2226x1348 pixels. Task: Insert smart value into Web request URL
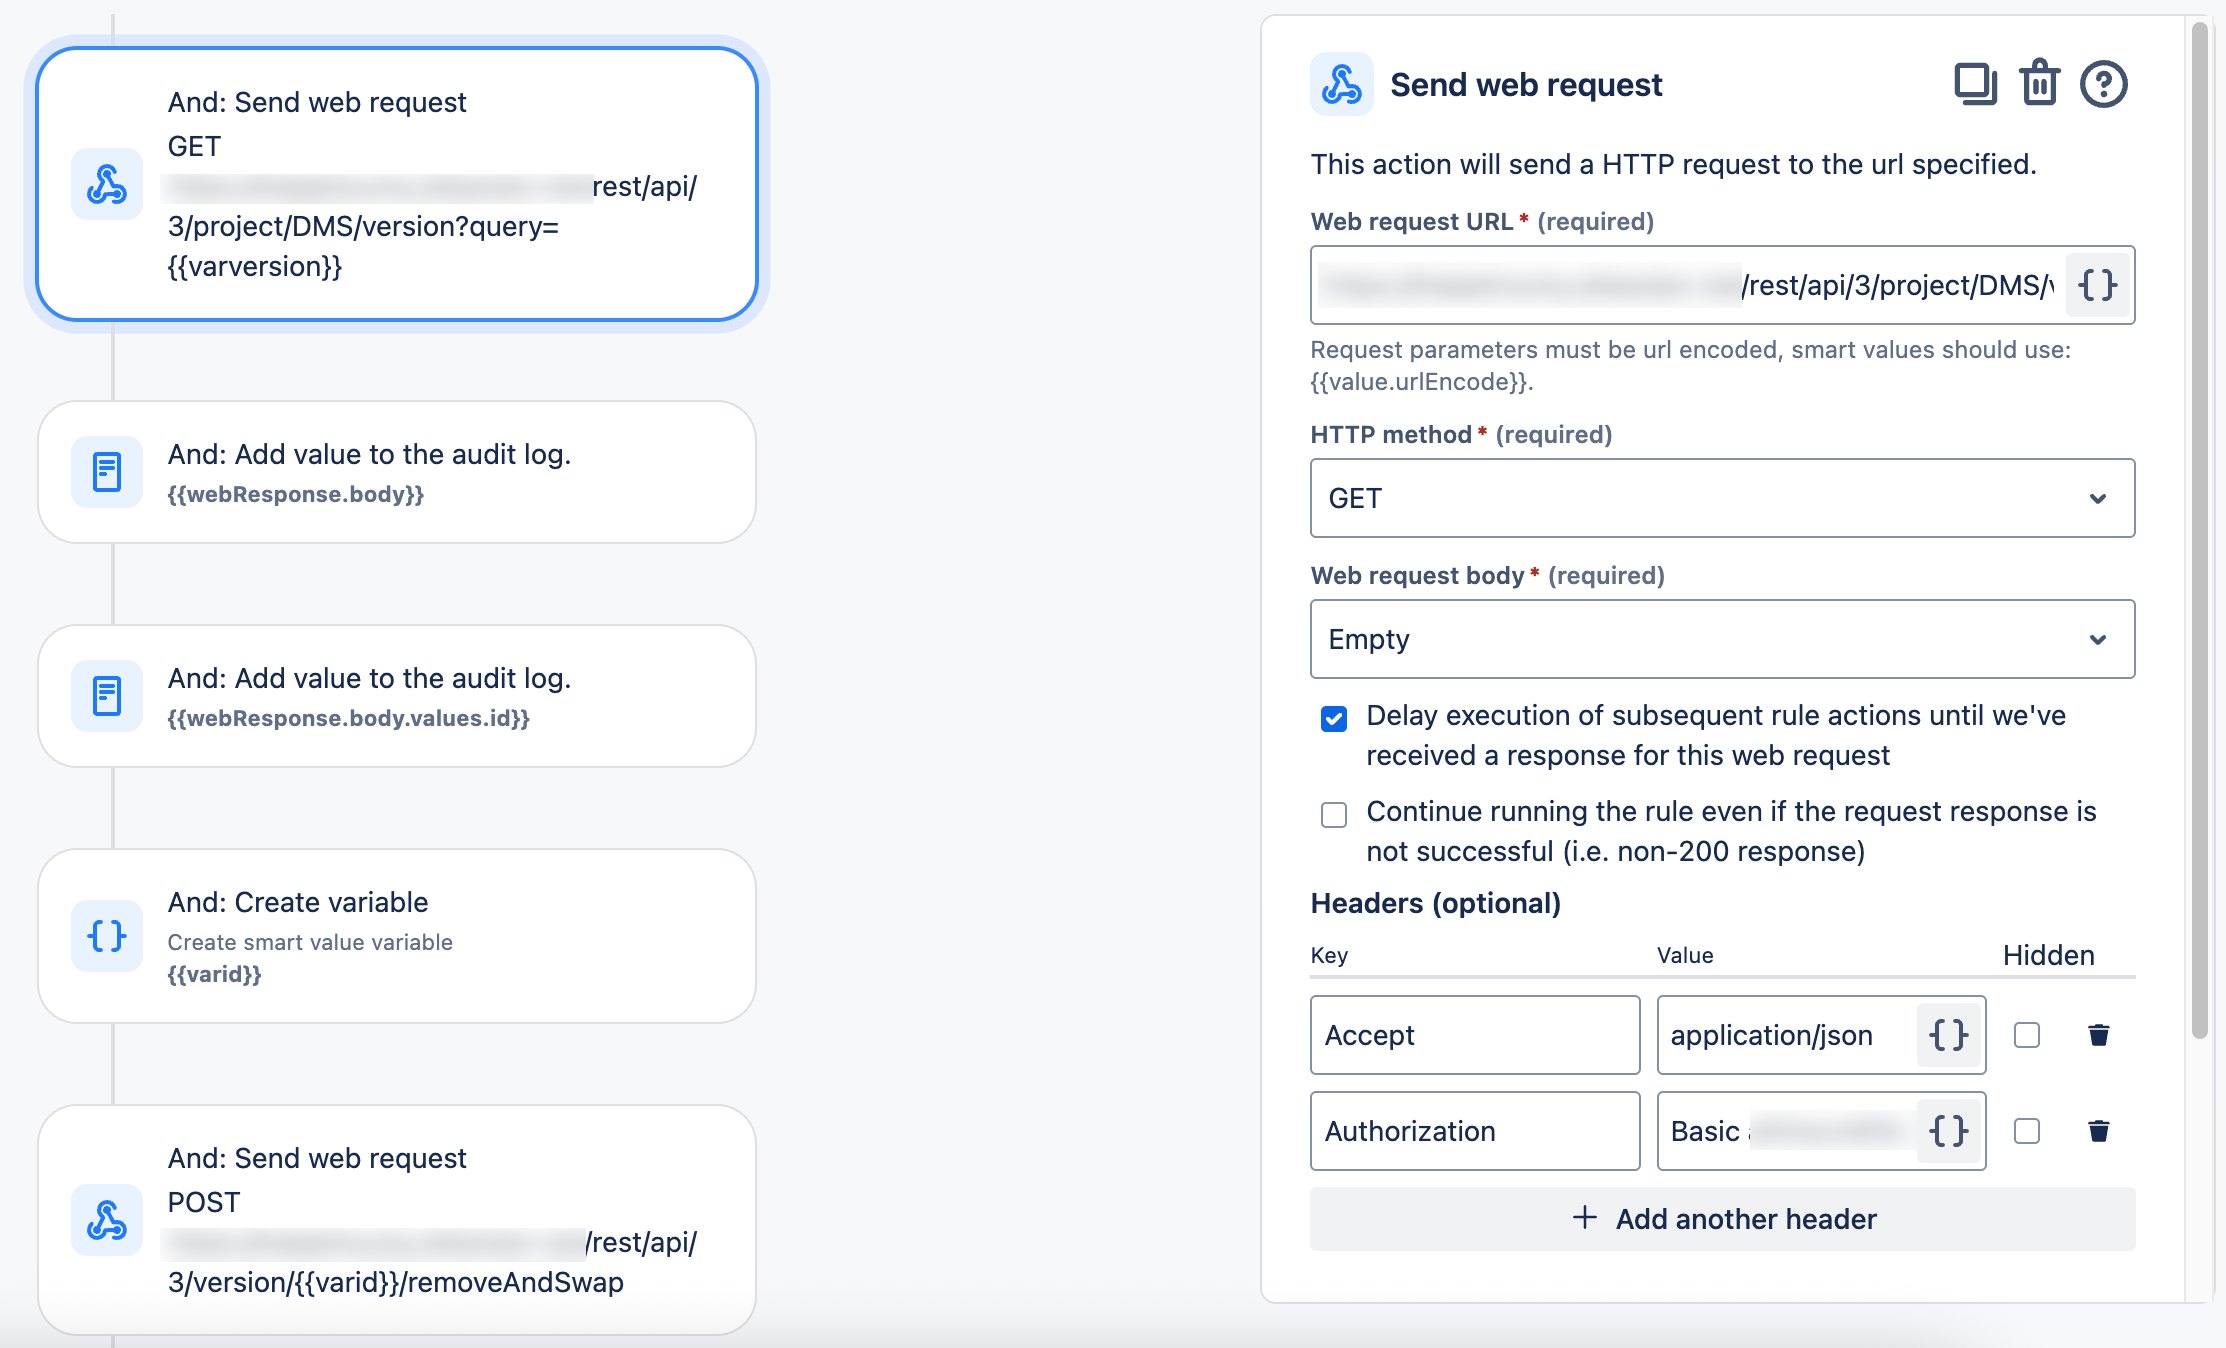pyautogui.click(x=2098, y=285)
